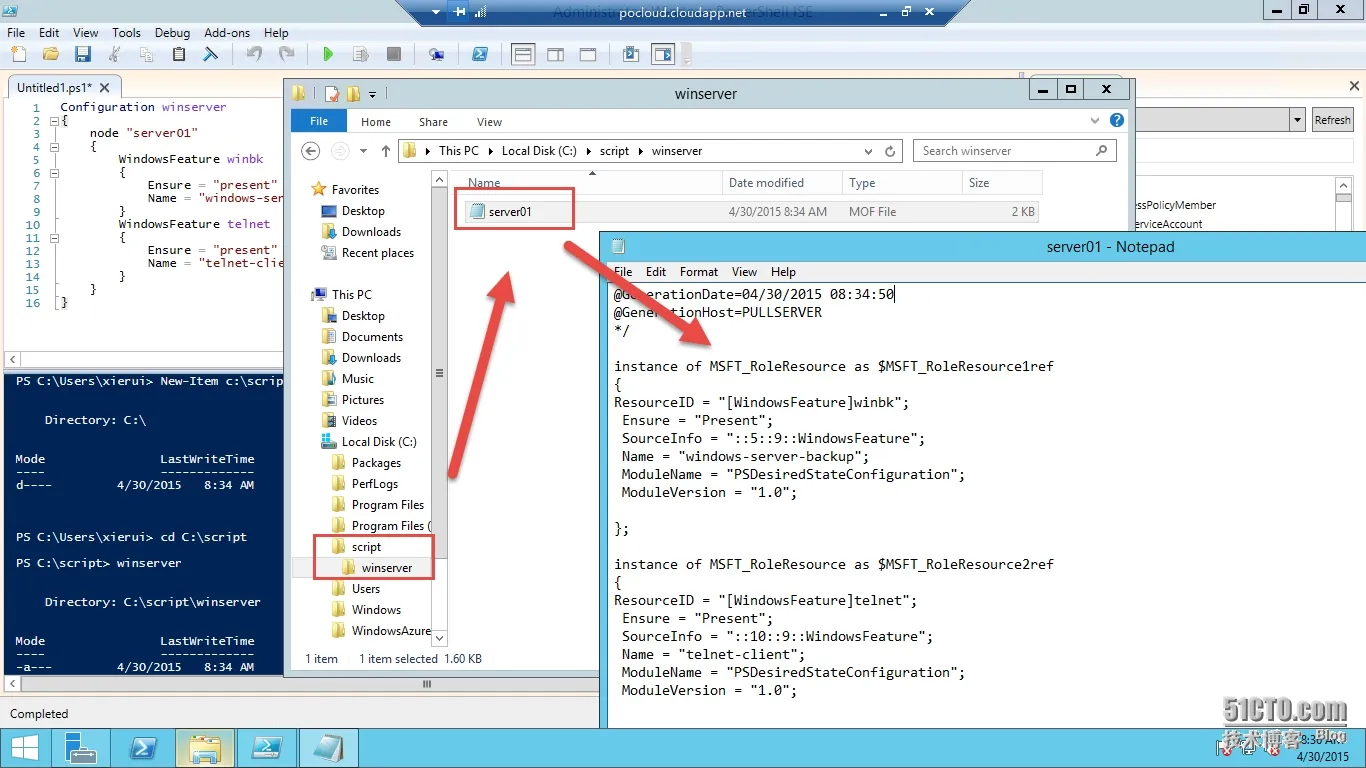
Task: Click the Open script folder icon in ISE
Action: point(50,54)
